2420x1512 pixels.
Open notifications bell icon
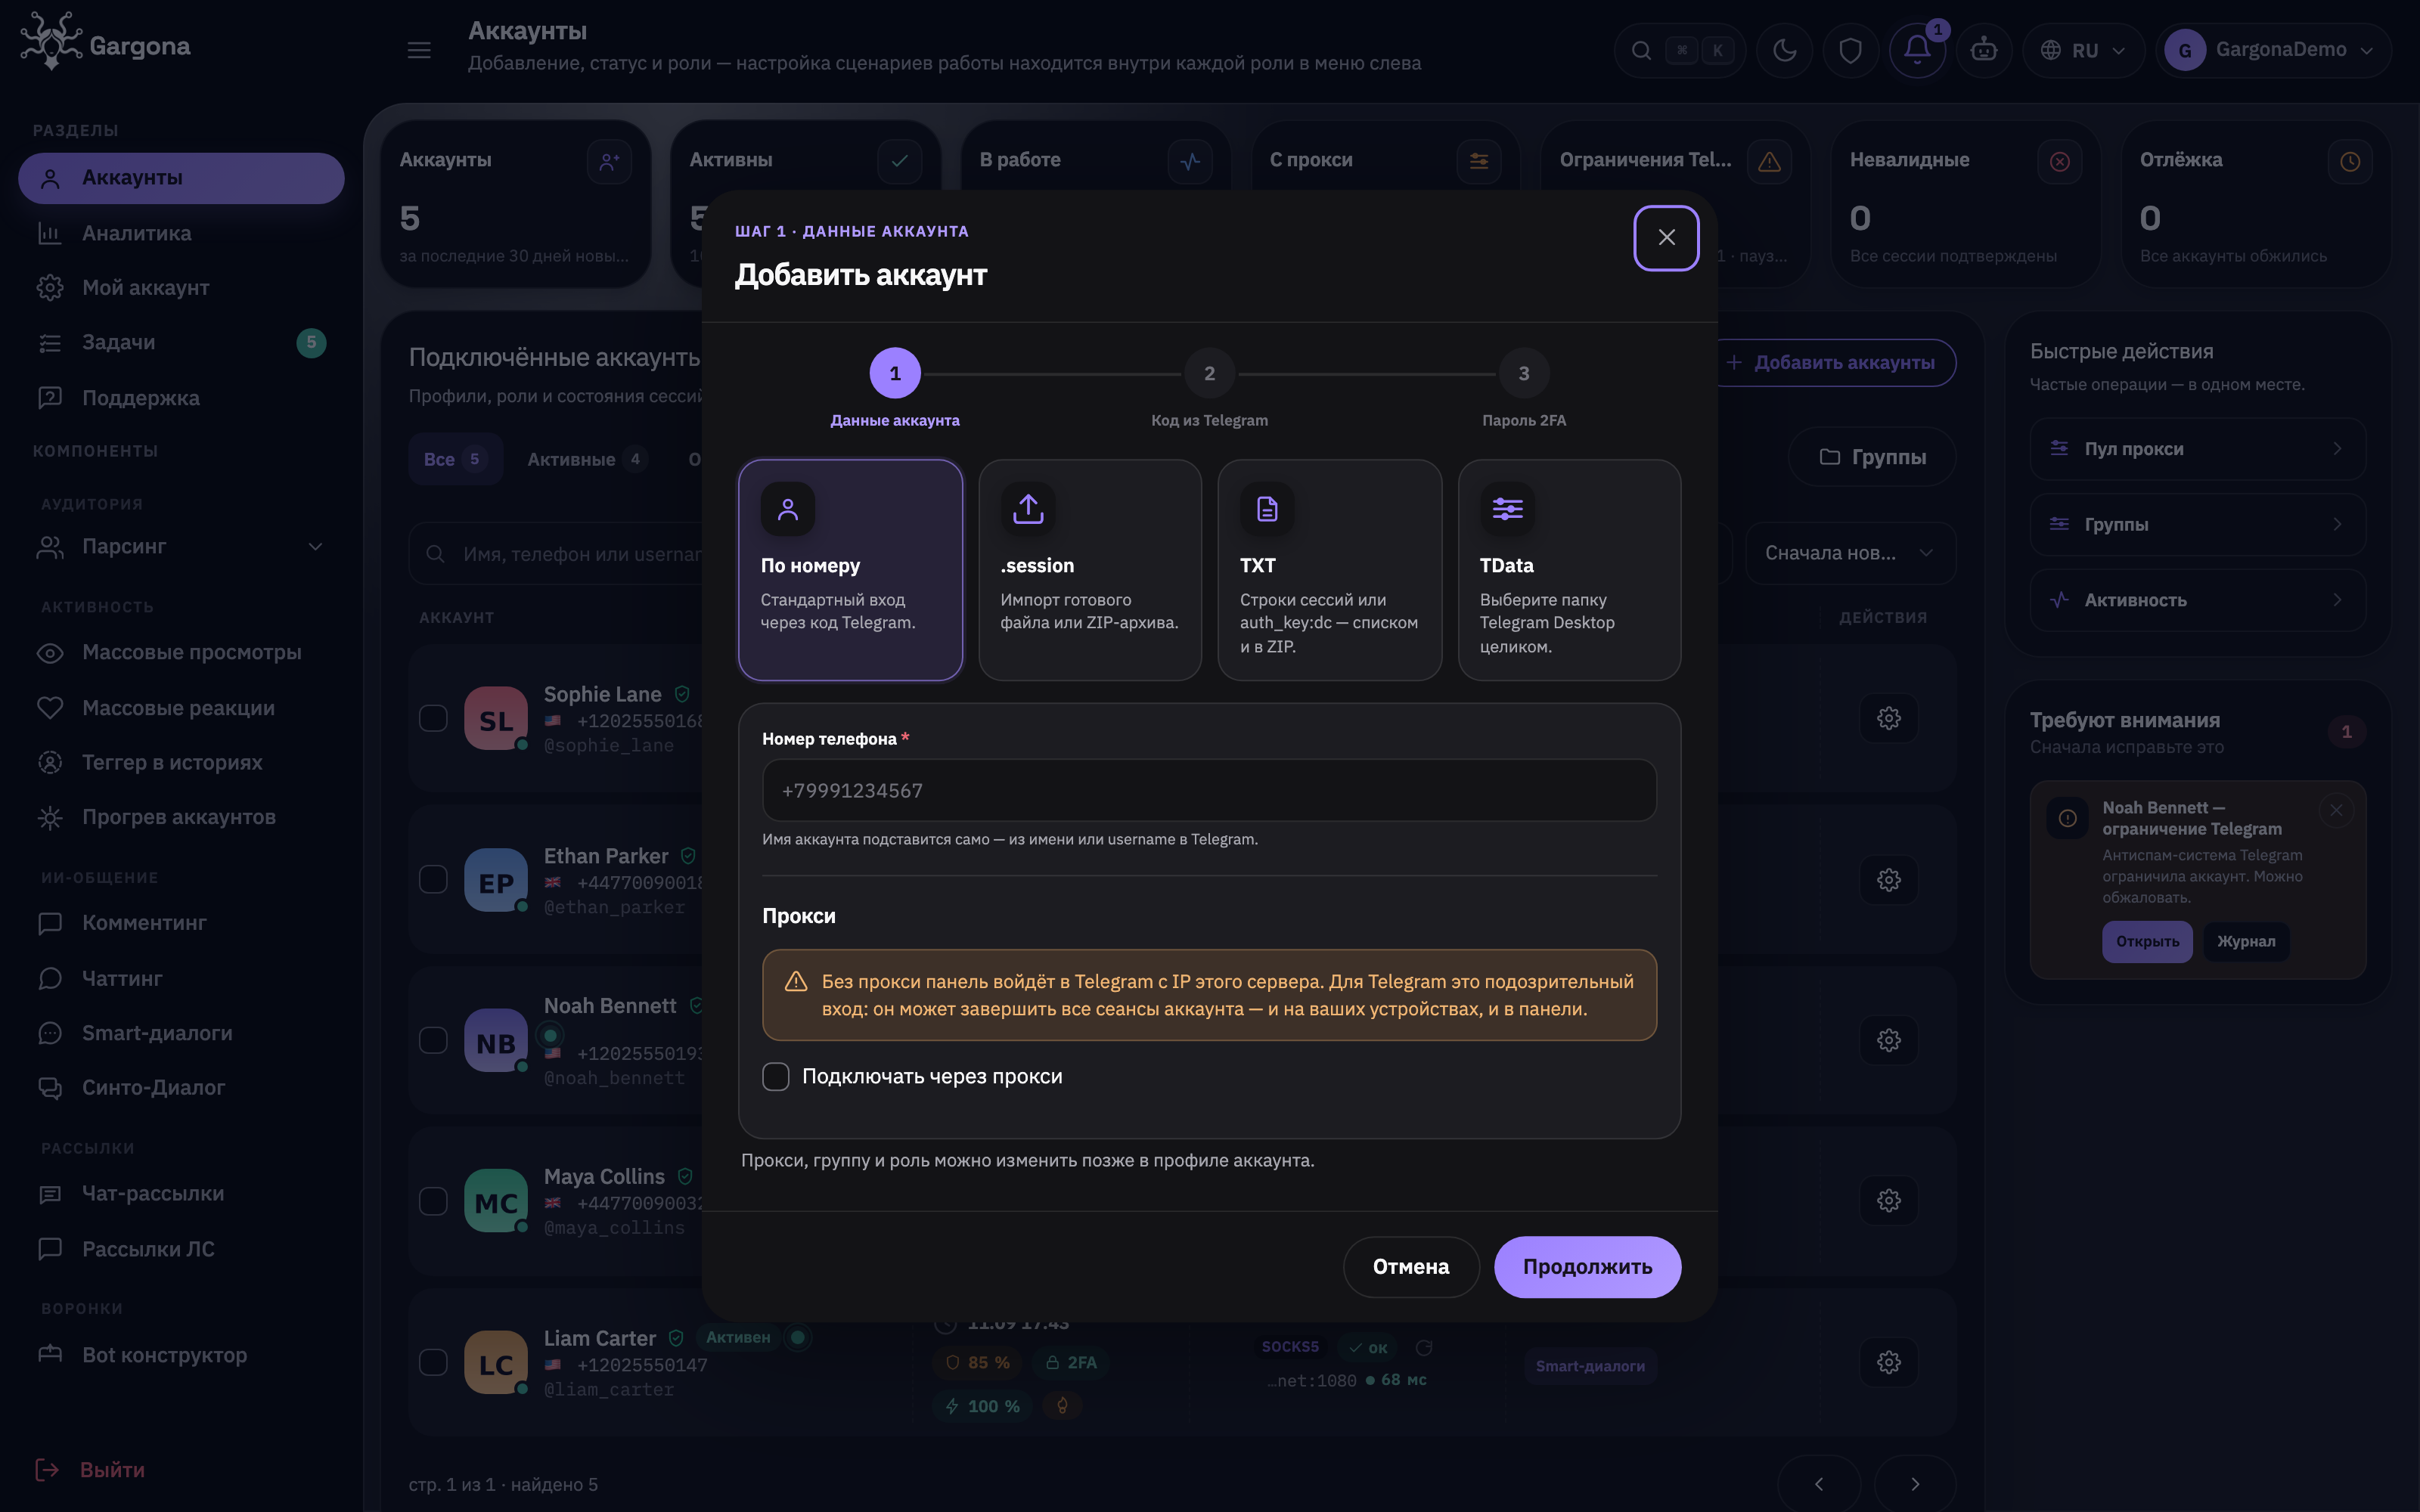tap(1917, 50)
